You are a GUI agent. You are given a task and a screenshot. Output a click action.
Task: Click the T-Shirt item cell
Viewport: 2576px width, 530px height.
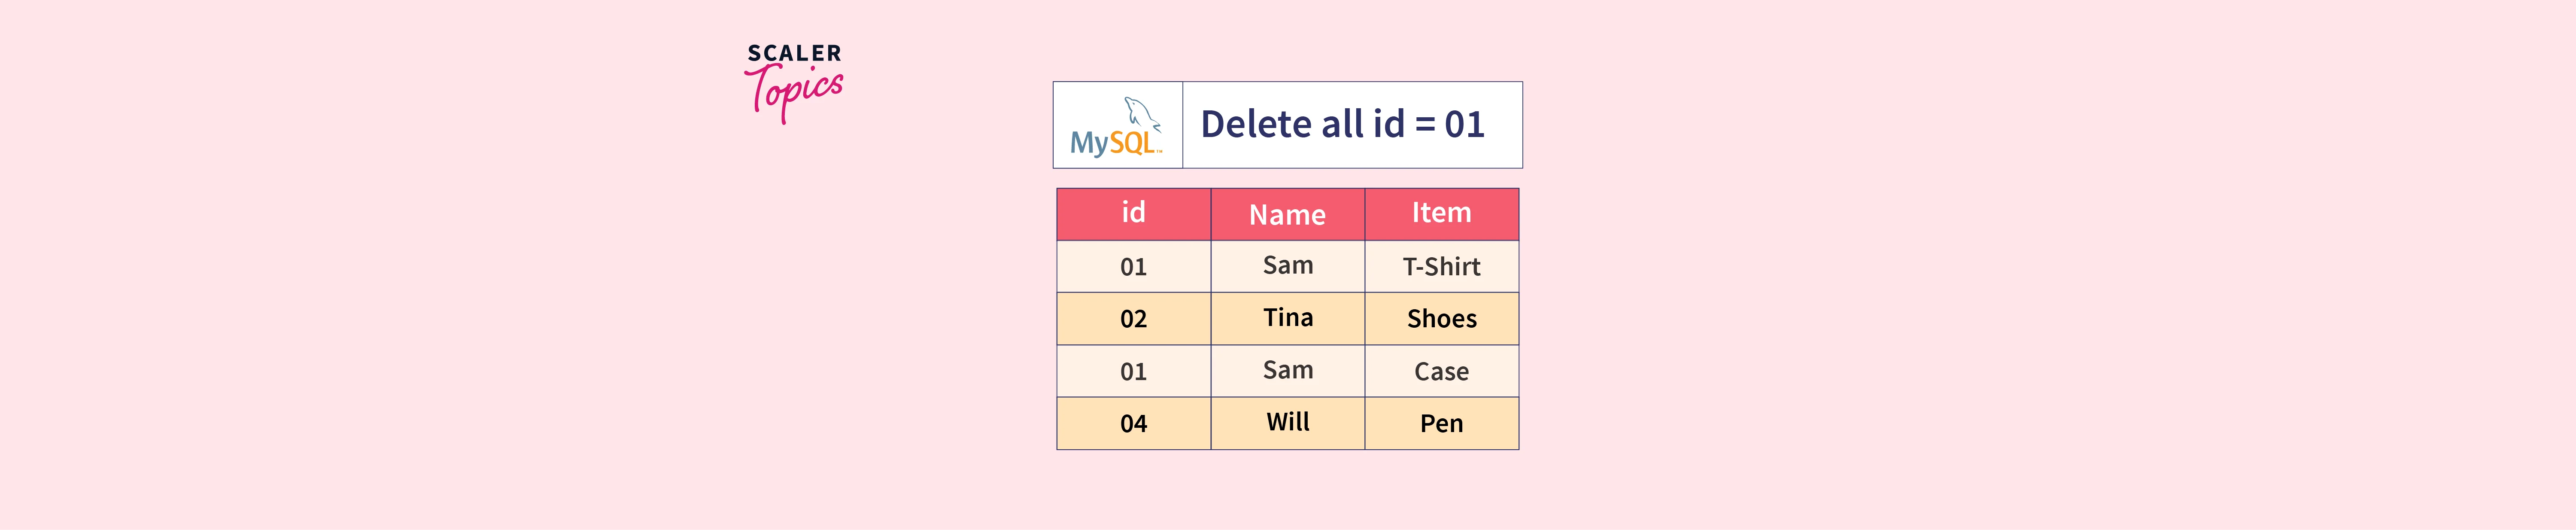(1441, 267)
